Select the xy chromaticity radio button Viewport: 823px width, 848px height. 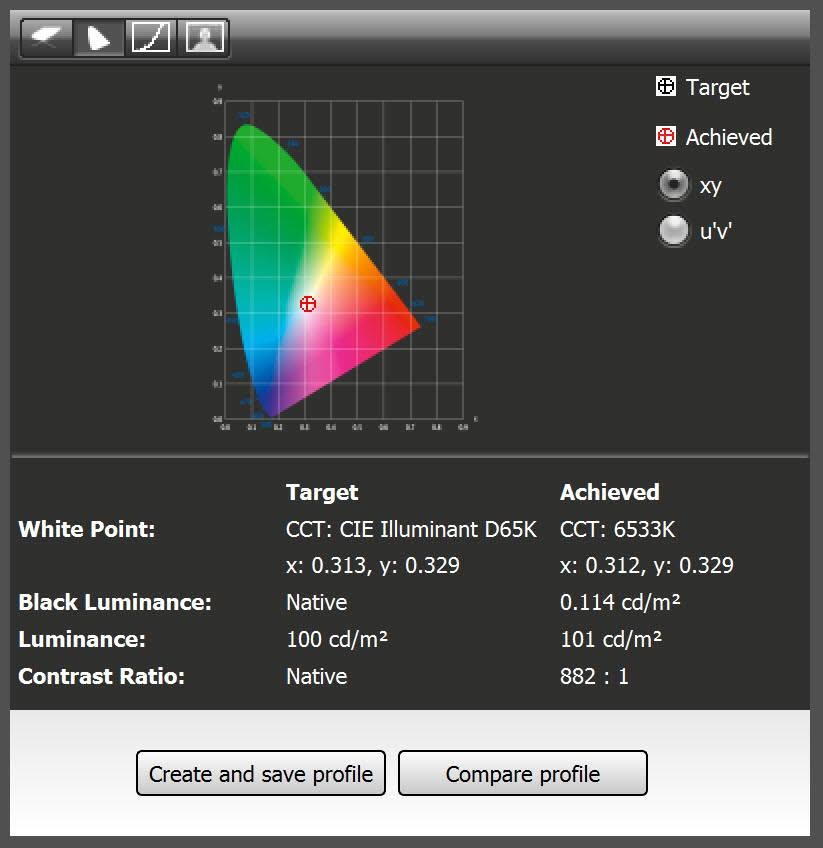[x=674, y=185]
